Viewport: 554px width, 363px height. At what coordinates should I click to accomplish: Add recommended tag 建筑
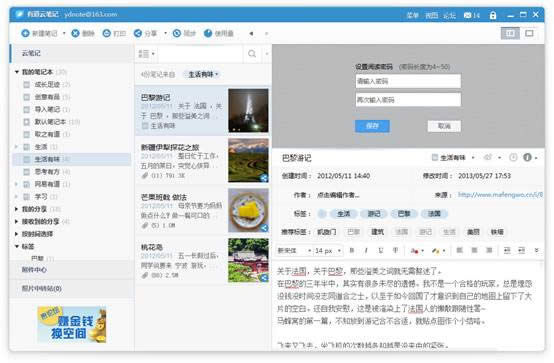click(x=378, y=232)
